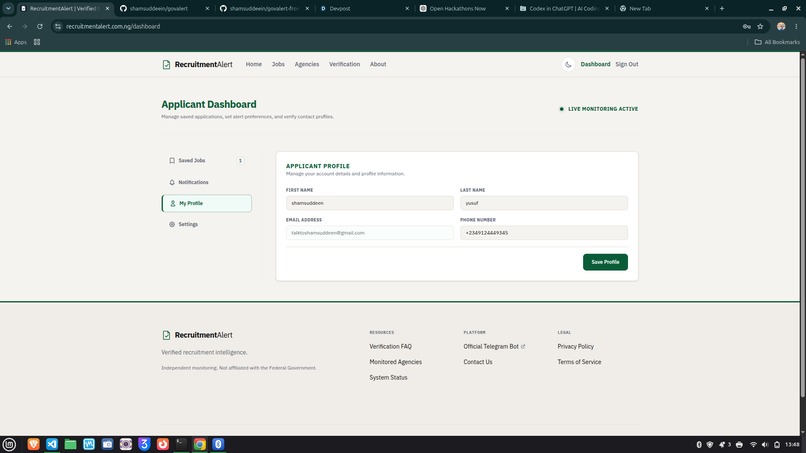The image size is (806, 453).
Task: Open the About nav link
Action: tap(378, 64)
